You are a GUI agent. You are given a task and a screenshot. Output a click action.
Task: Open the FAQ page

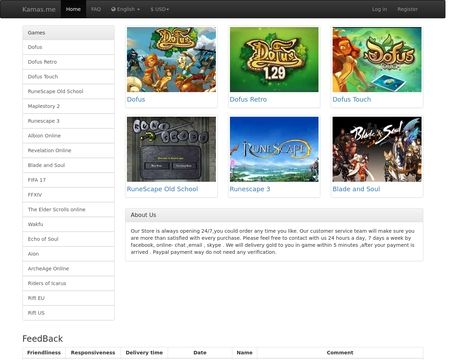pyautogui.click(x=96, y=9)
